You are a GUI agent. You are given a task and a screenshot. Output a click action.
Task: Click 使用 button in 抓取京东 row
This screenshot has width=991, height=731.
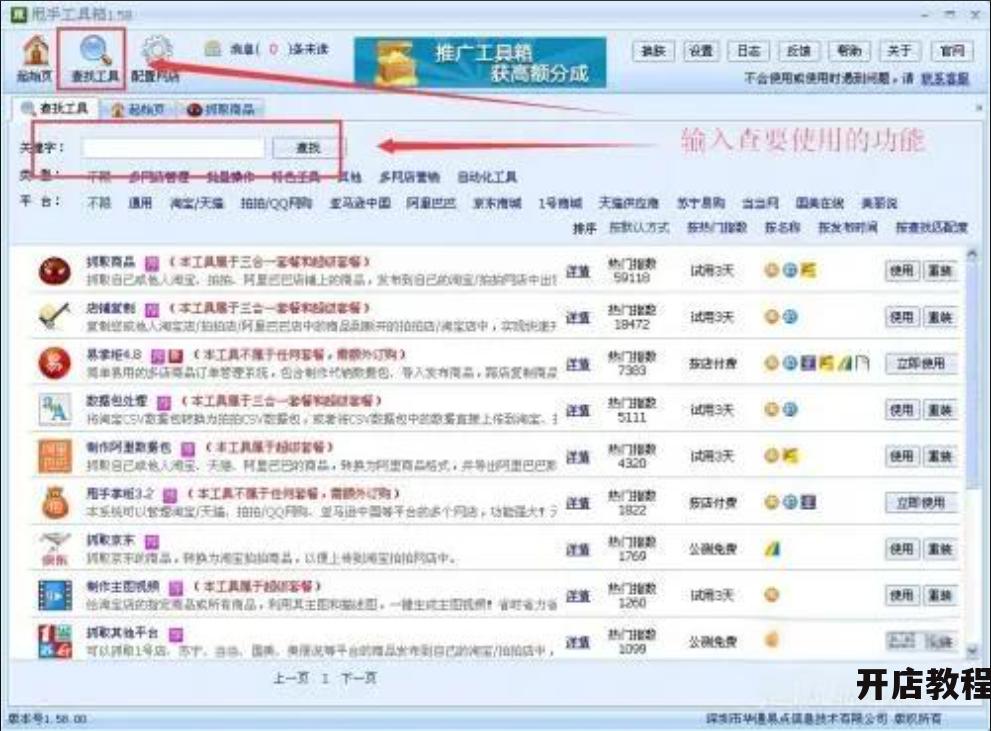tap(902, 549)
